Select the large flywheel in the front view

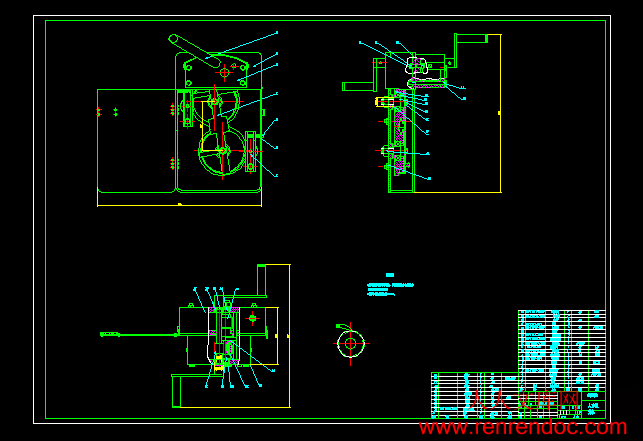pyautogui.click(x=222, y=151)
